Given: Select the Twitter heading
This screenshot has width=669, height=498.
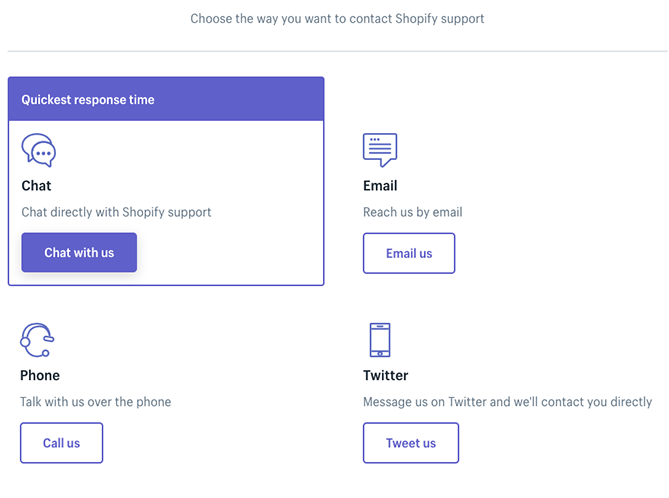Looking at the screenshot, I should 386,376.
